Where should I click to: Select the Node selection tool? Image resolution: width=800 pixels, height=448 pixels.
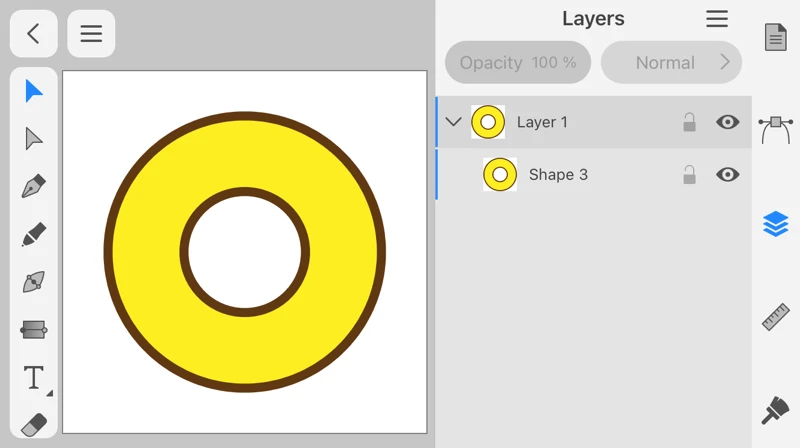34,139
